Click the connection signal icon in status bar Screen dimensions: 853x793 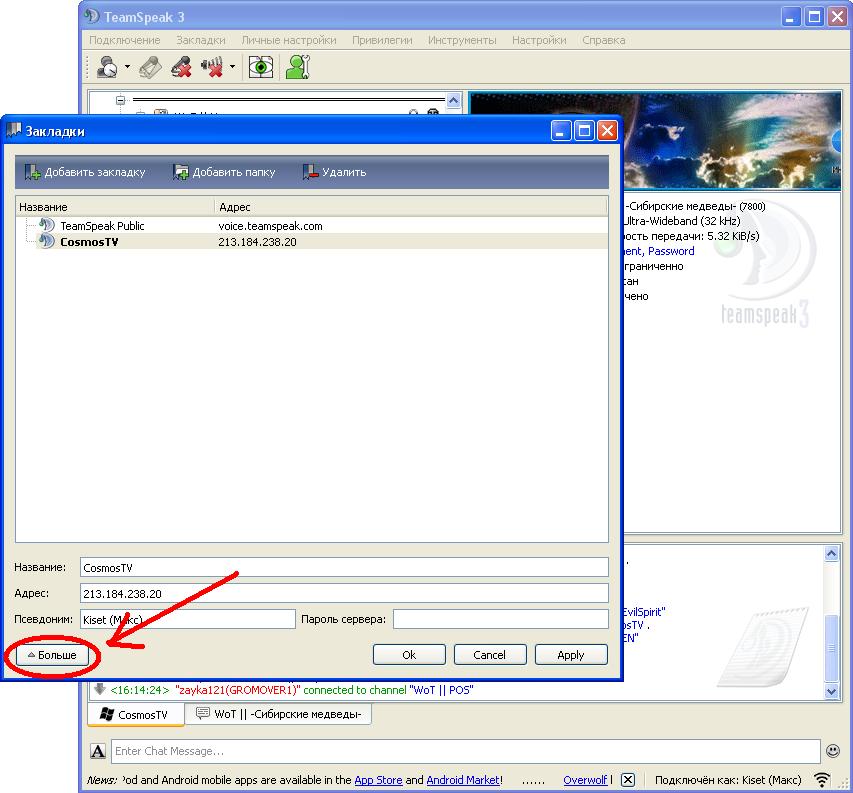pos(822,780)
